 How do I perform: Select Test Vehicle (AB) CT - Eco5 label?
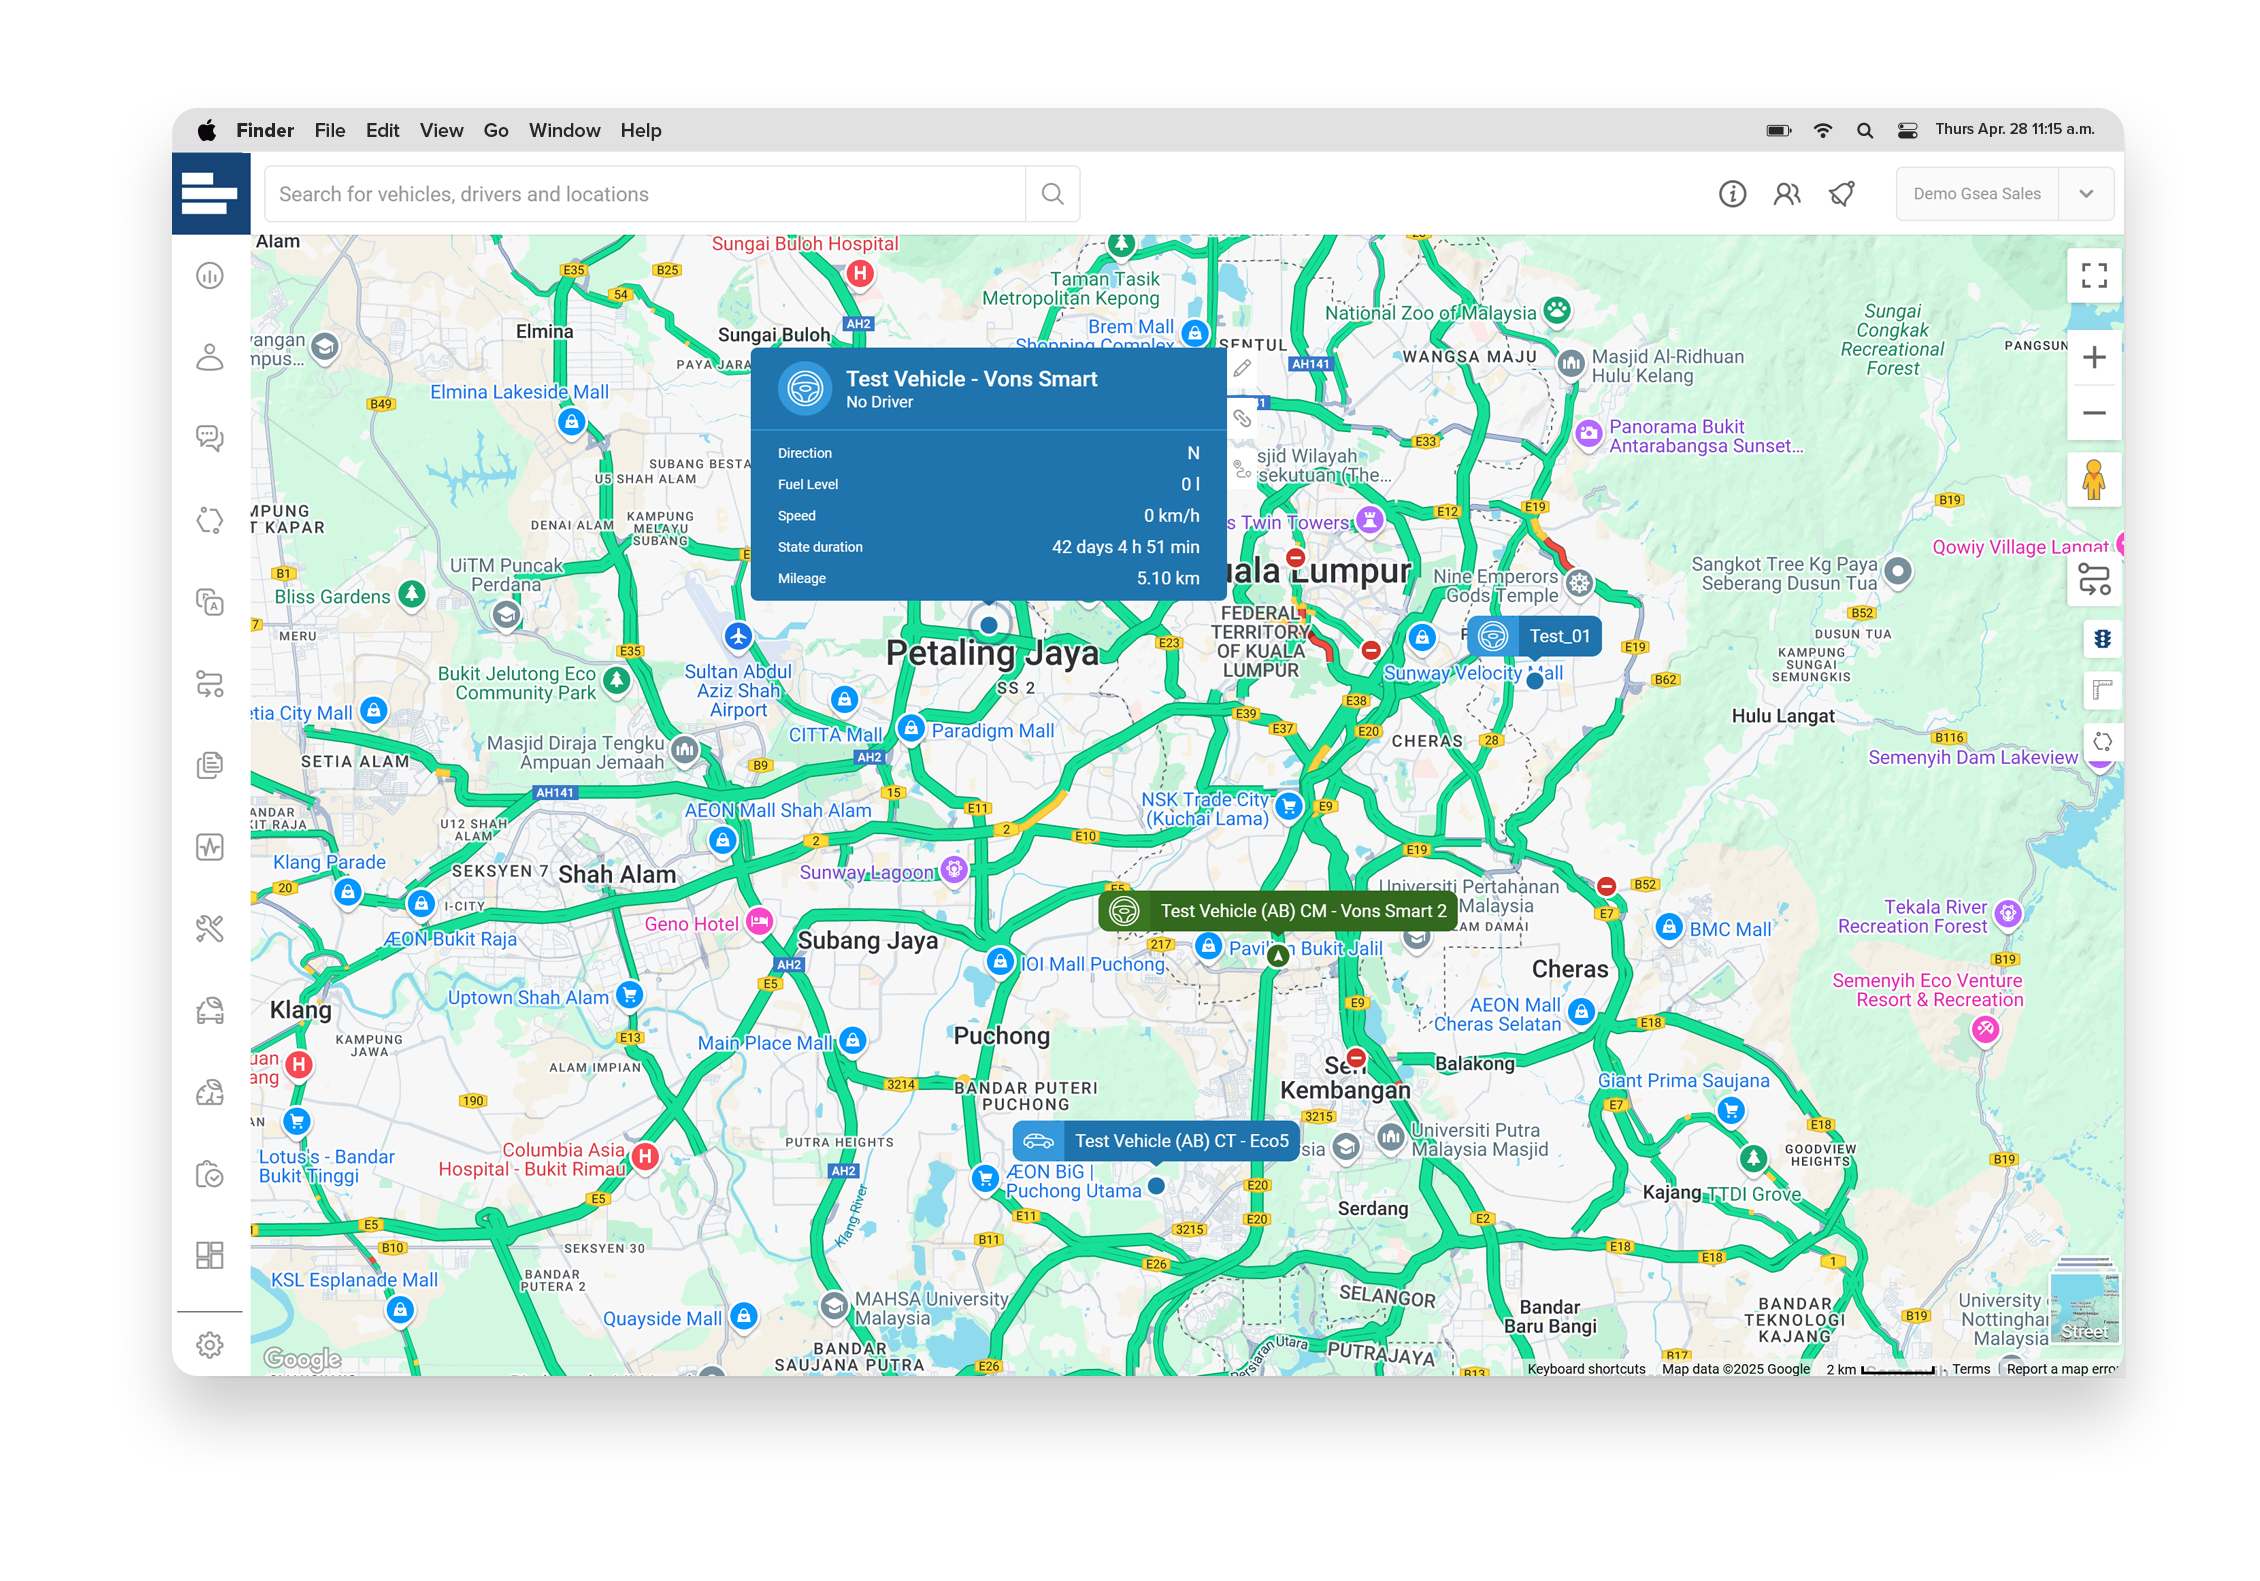pyautogui.click(x=1156, y=1141)
